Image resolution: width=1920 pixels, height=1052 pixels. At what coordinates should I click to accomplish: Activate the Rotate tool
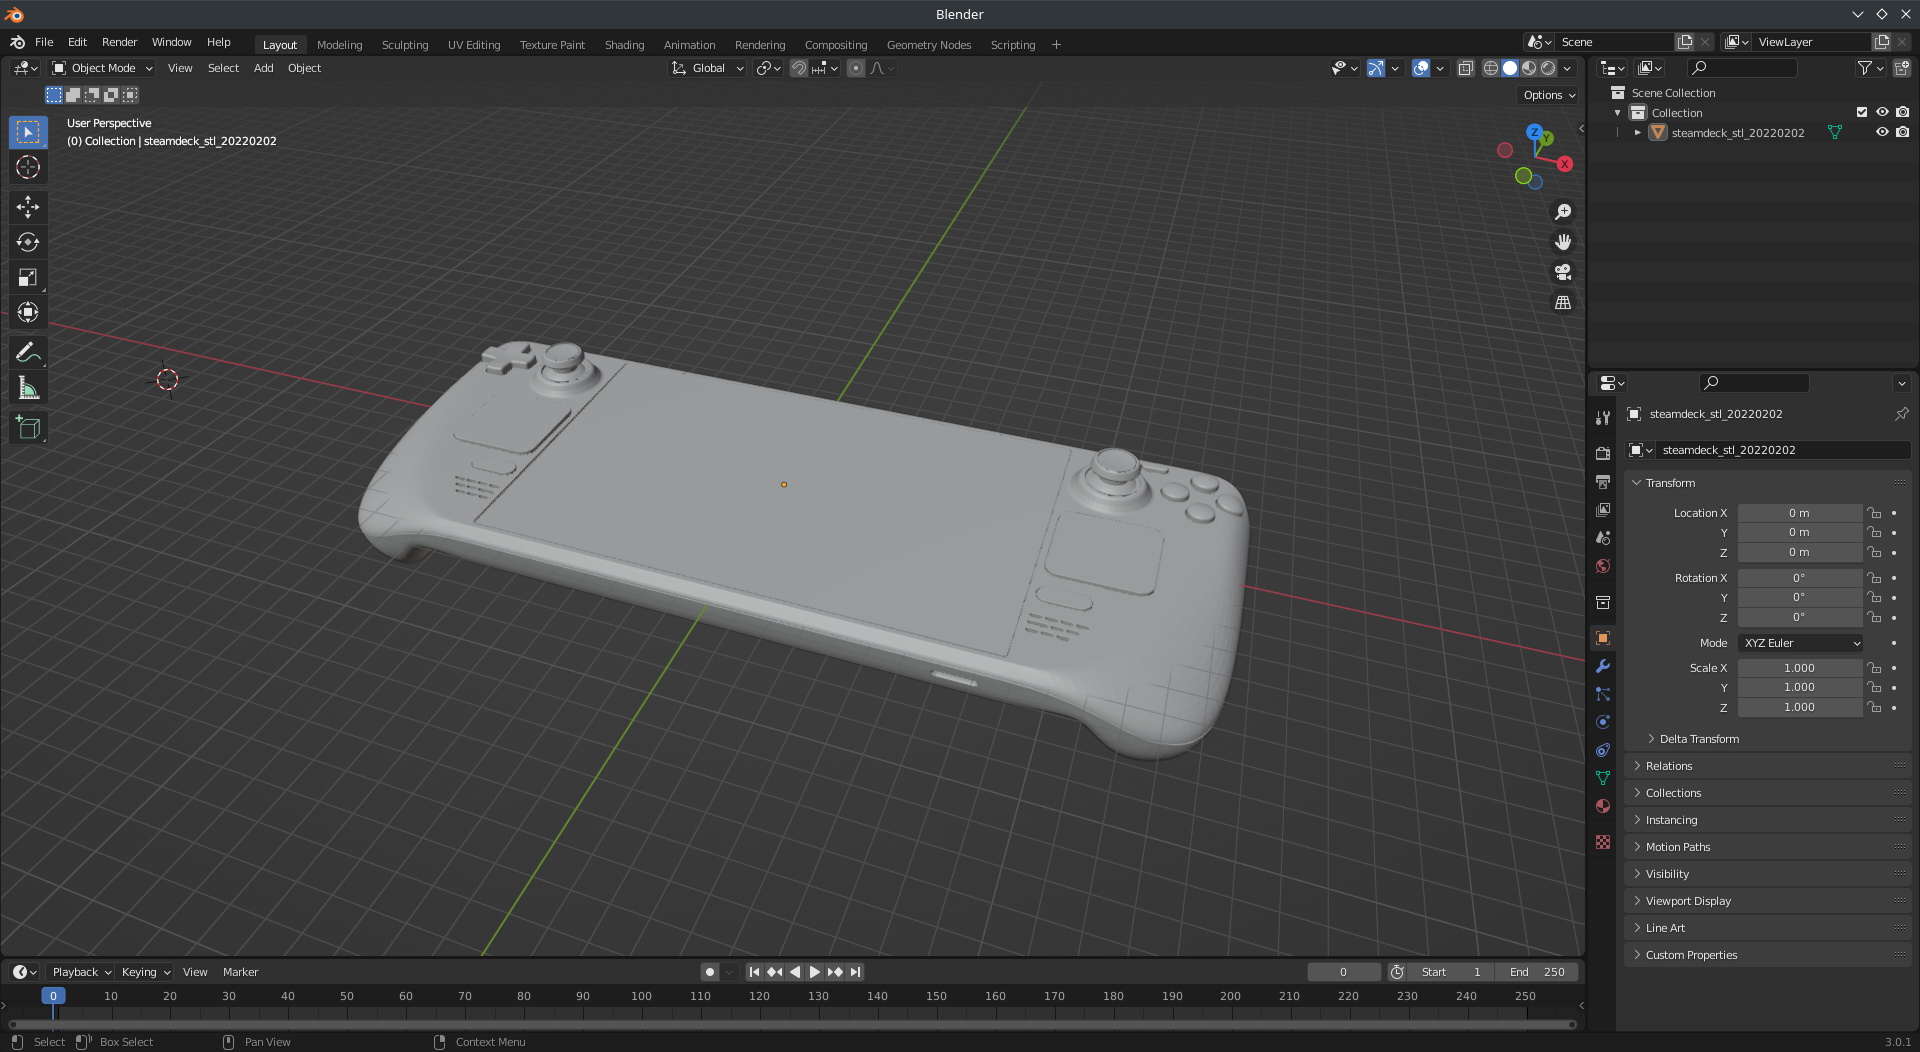pyautogui.click(x=28, y=242)
